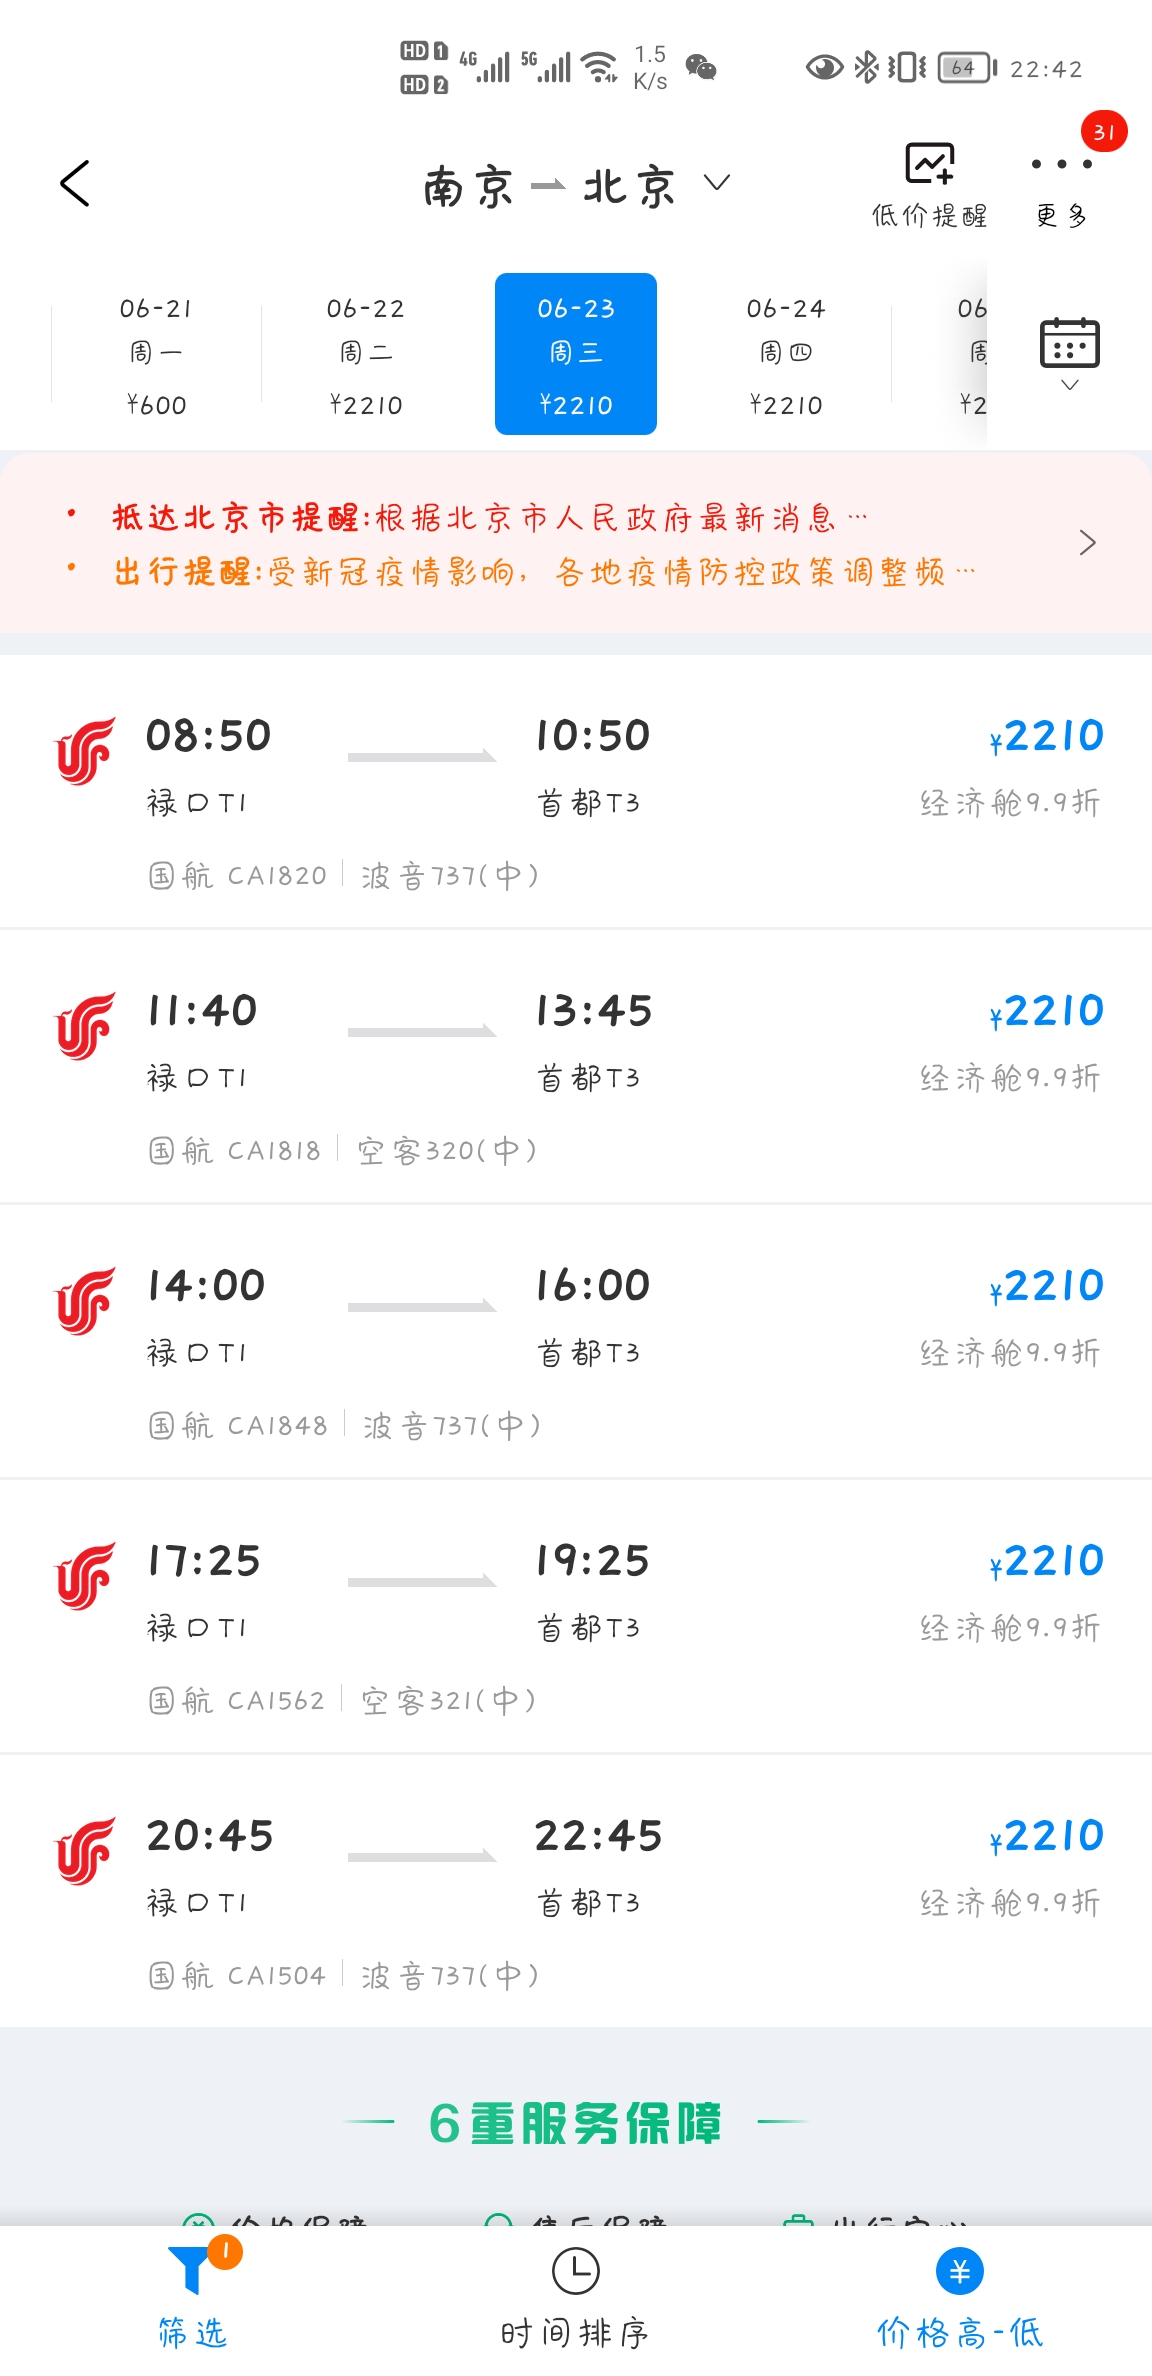Select the highlighted 06-23 周三 date tab
The width and height of the screenshot is (1152, 2376).
(x=576, y=354)
